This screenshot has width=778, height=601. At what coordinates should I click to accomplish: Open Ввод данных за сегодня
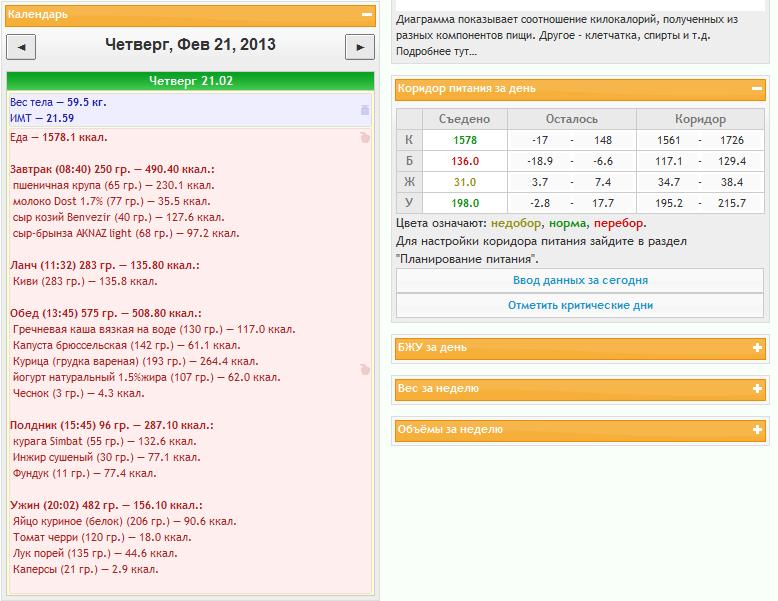tap(580, 280)
